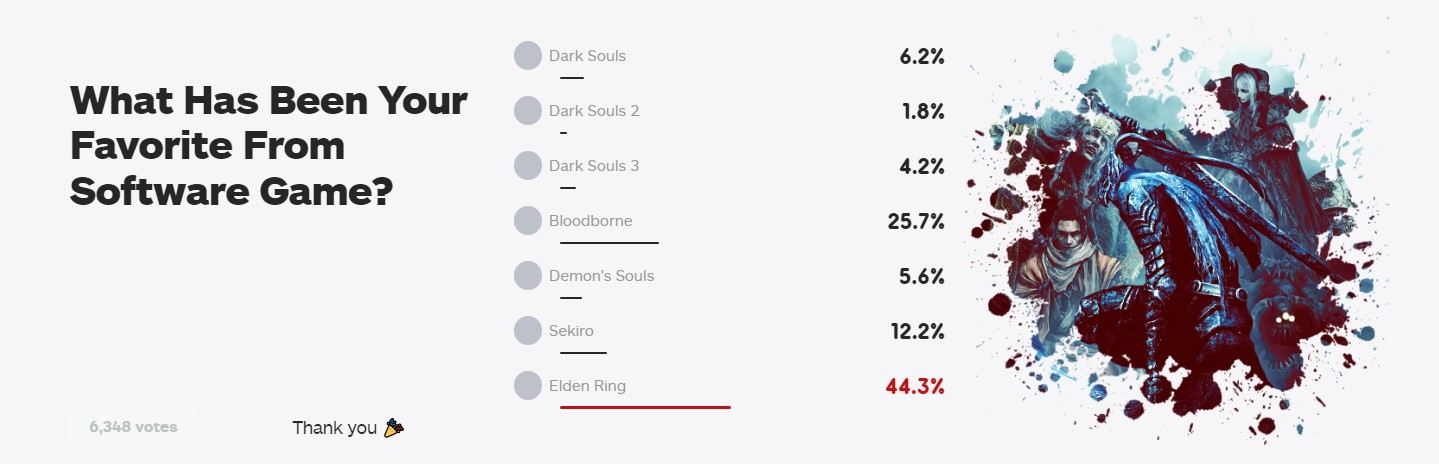
Task: Click the Bloodborne option label
Action: point(590,221)
